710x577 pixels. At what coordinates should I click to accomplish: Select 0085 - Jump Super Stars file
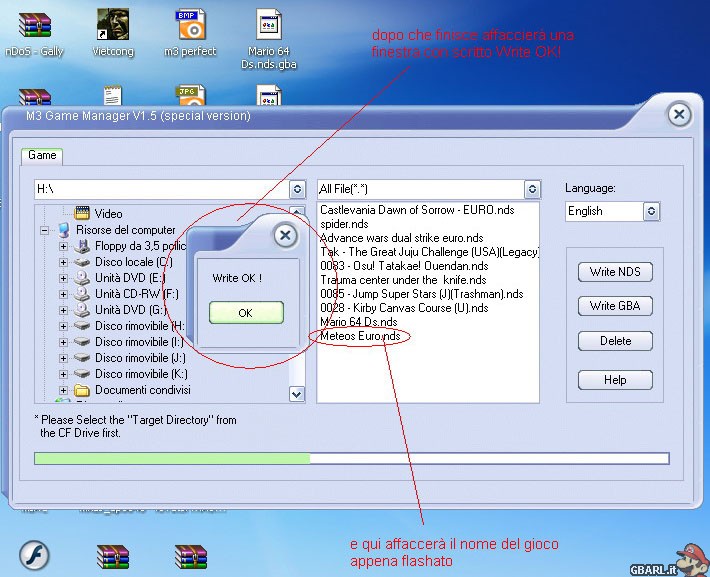click(422, 294)
